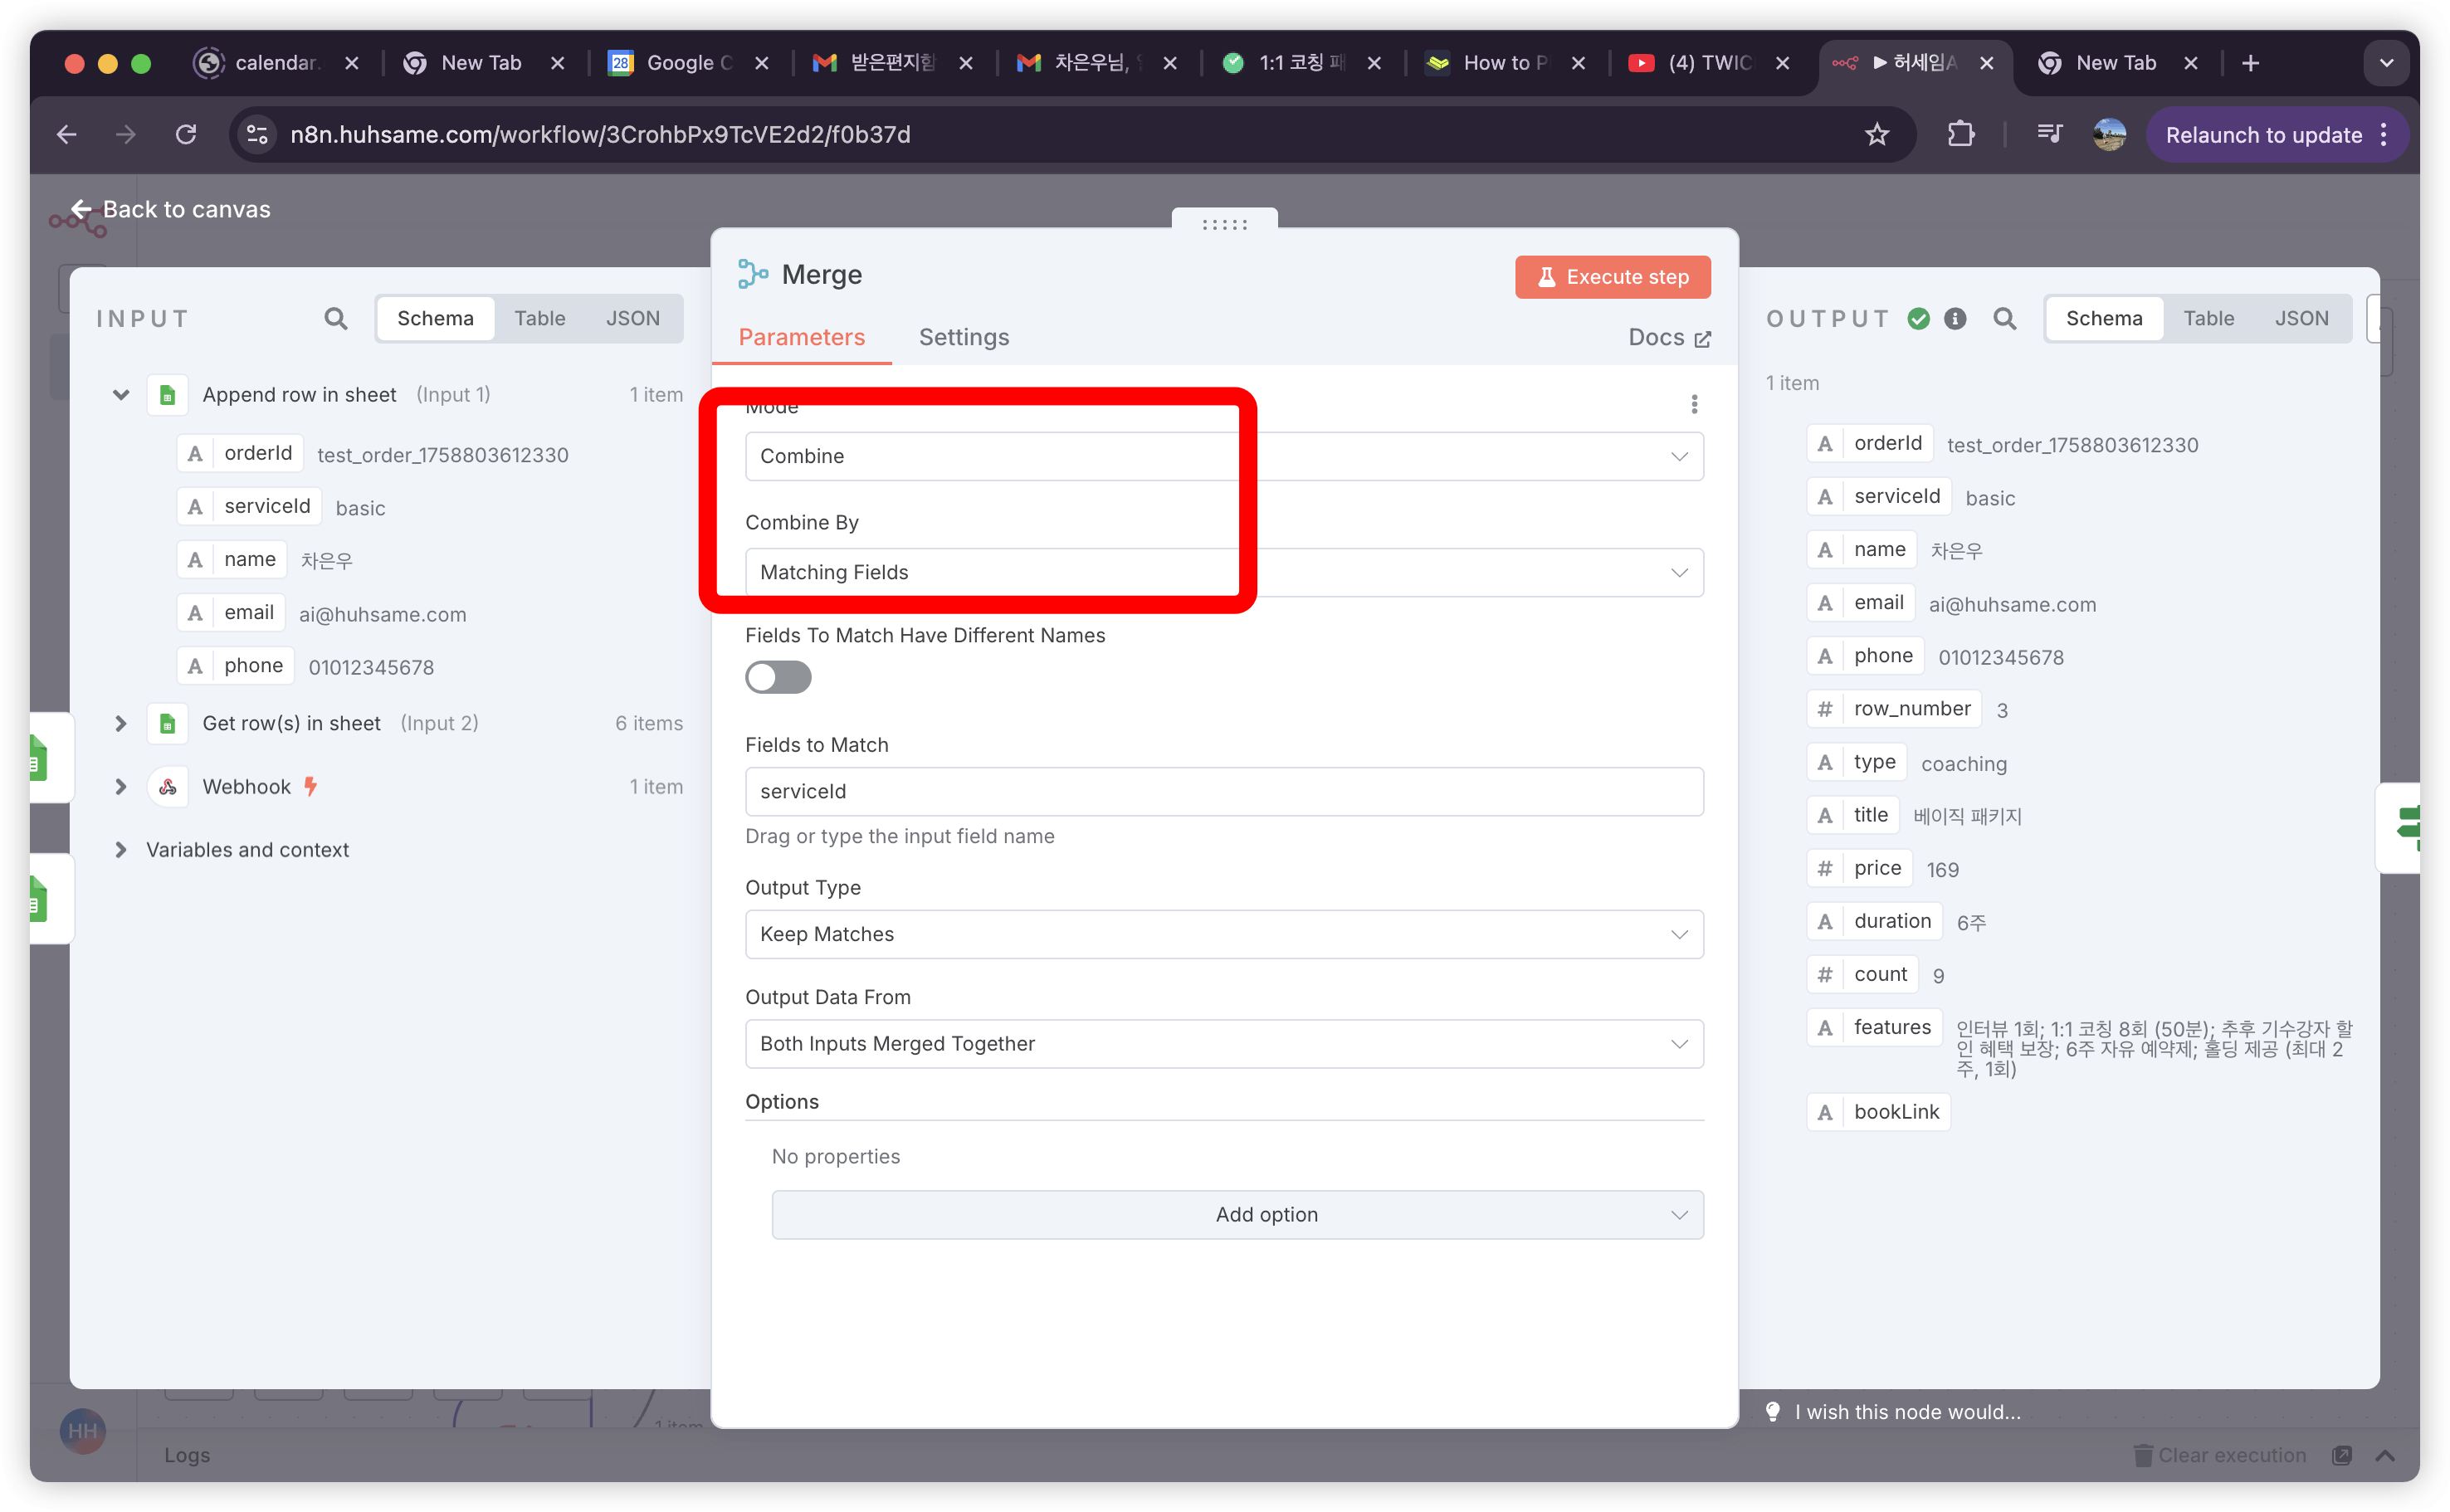Click the lightbulb feedback icon
Screen dimensions: 2450x1512
(1773, 1411)
